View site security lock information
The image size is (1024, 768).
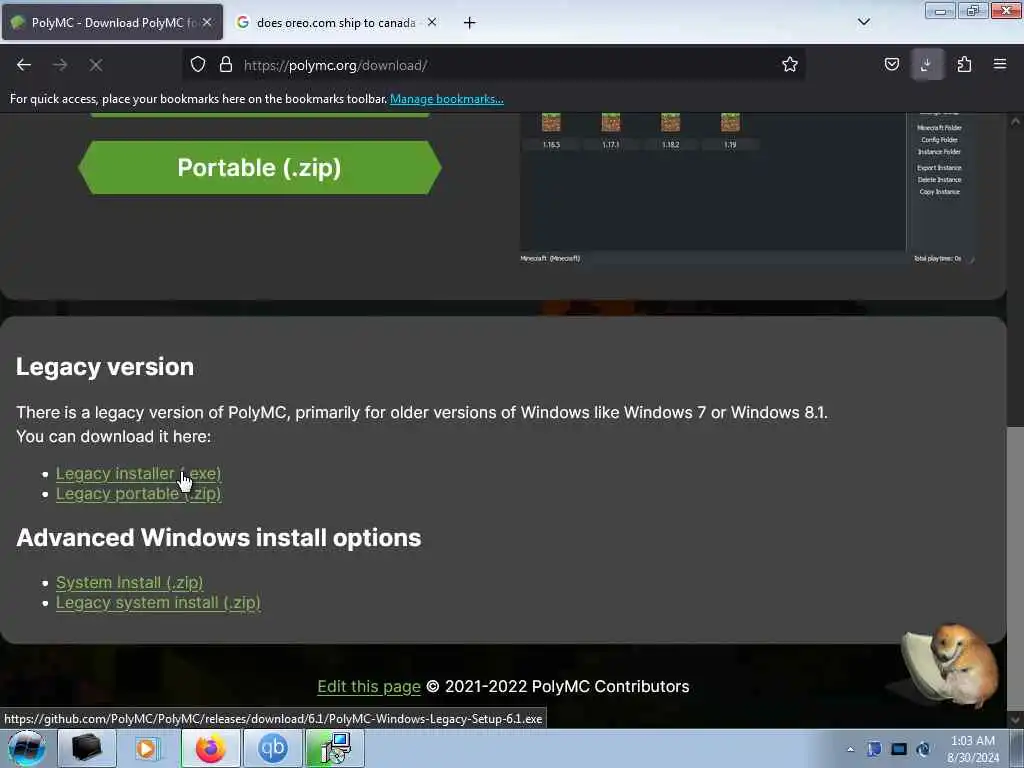[x=226, y=65]
